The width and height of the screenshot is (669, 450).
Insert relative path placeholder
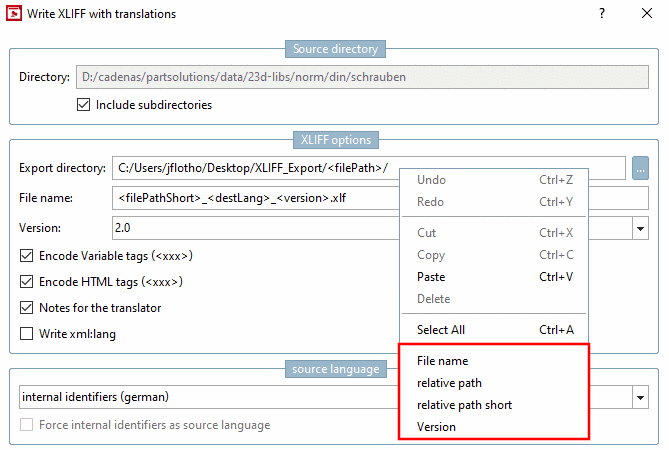pyautogui.click(x=449, y=383)
